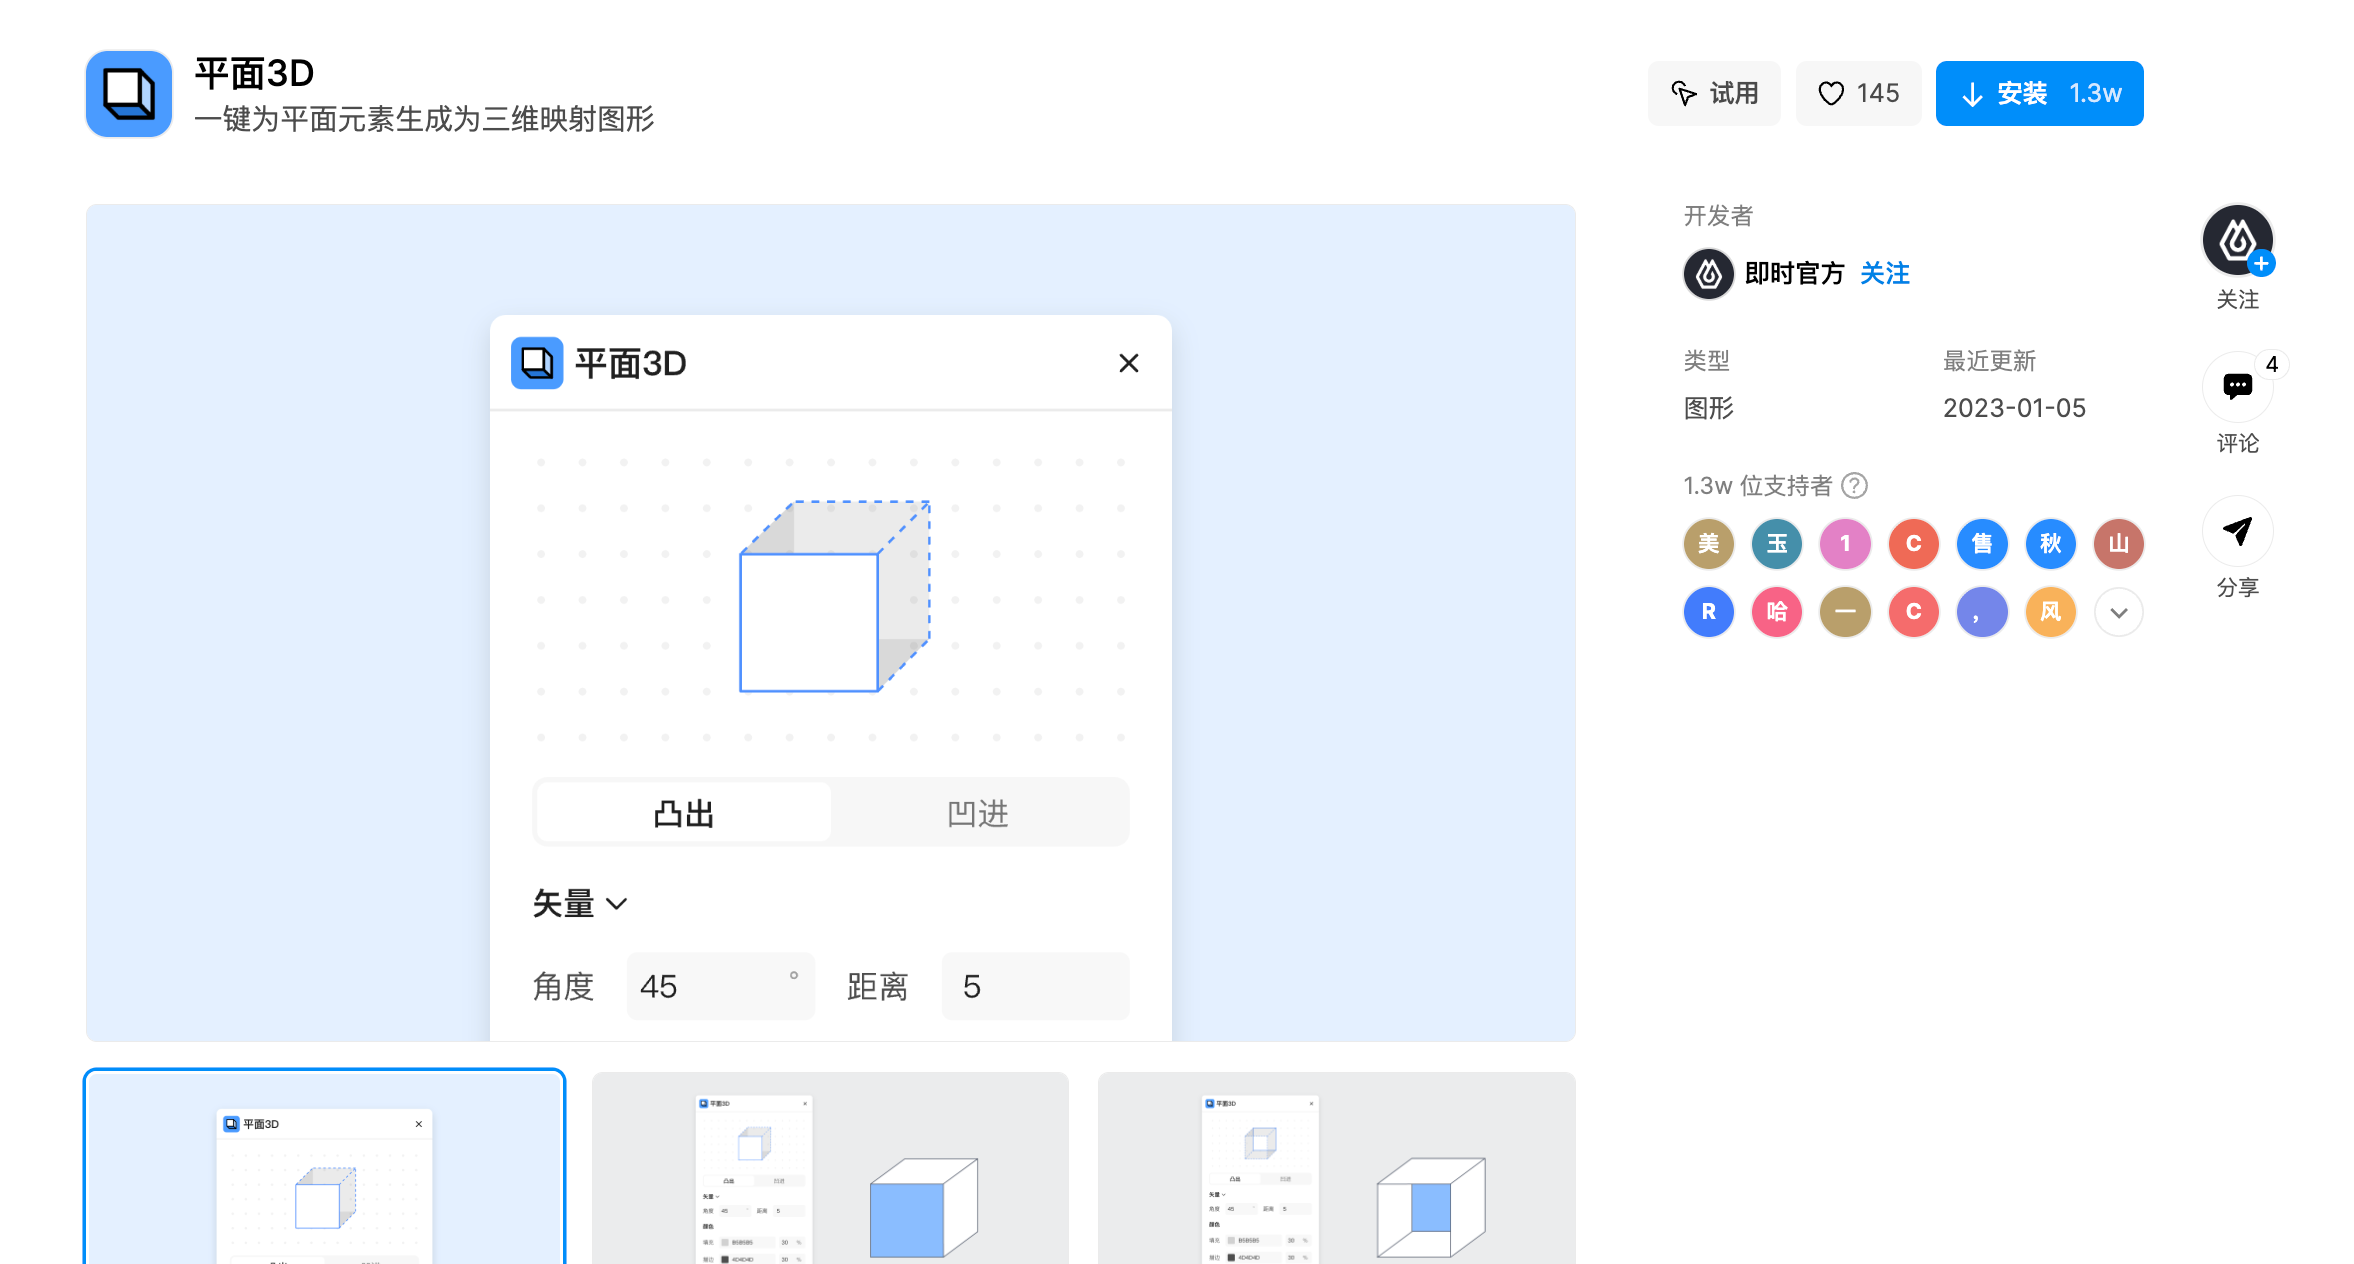Click the 距离 input field showing 5

click(1034, 987)
